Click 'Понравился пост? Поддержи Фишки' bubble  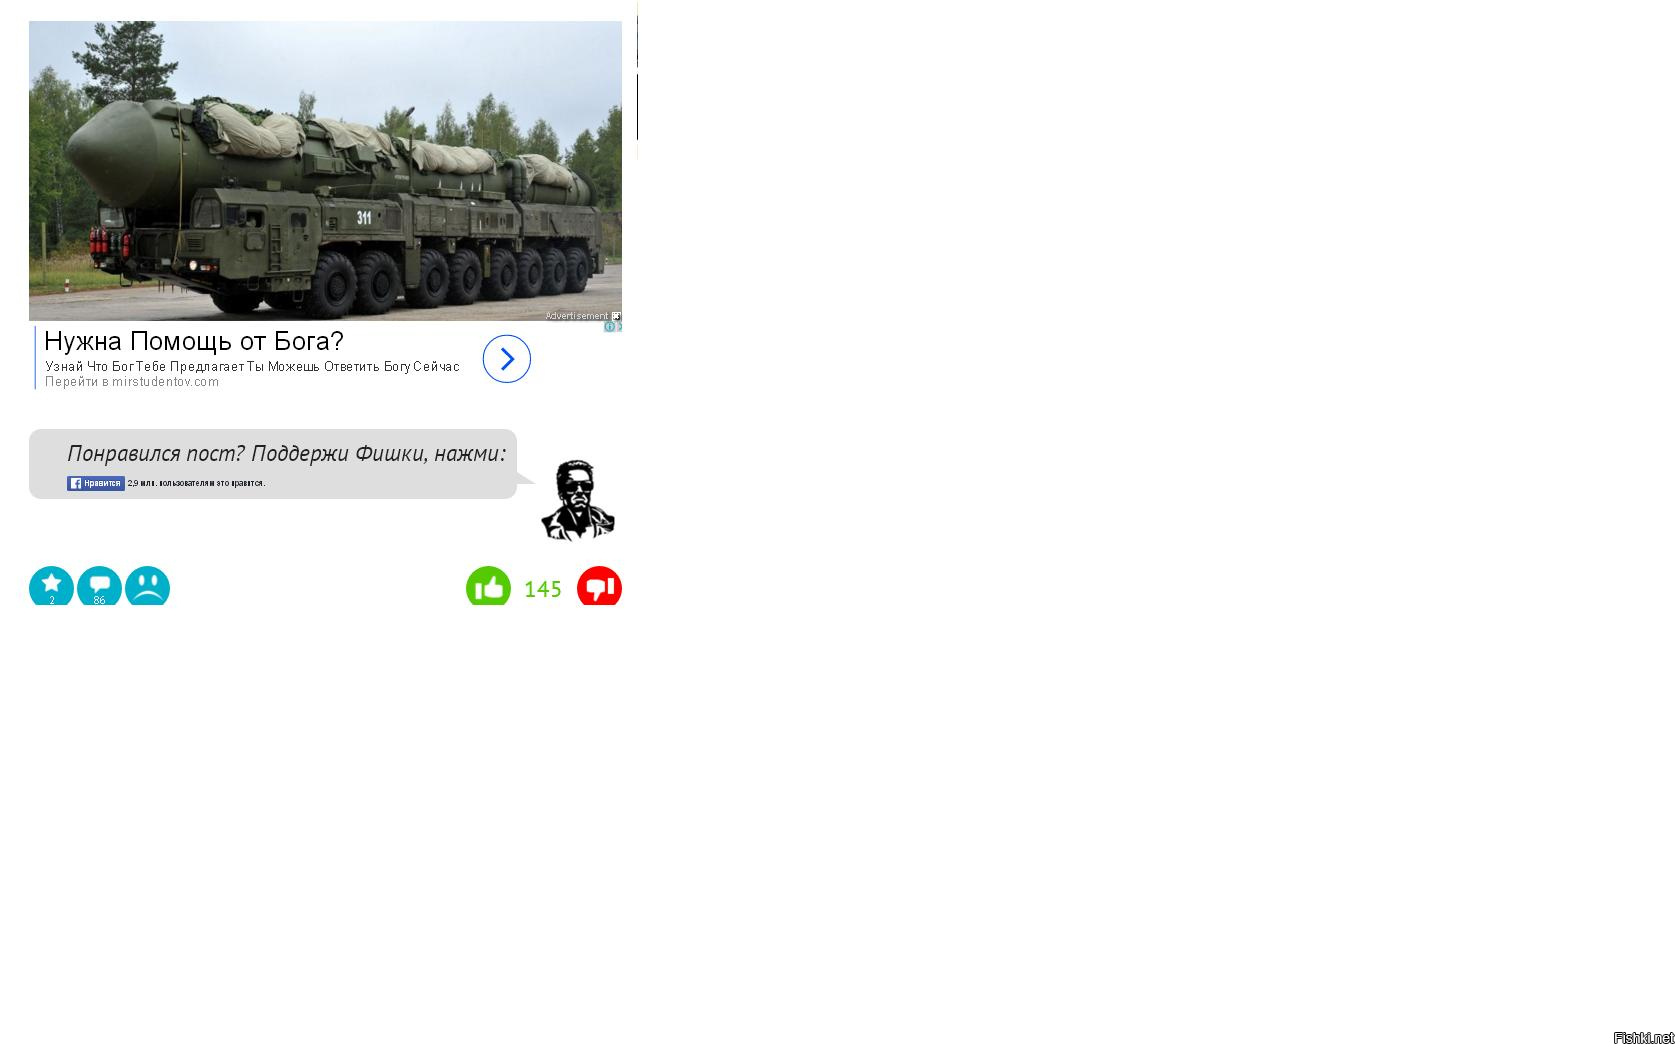273,464
